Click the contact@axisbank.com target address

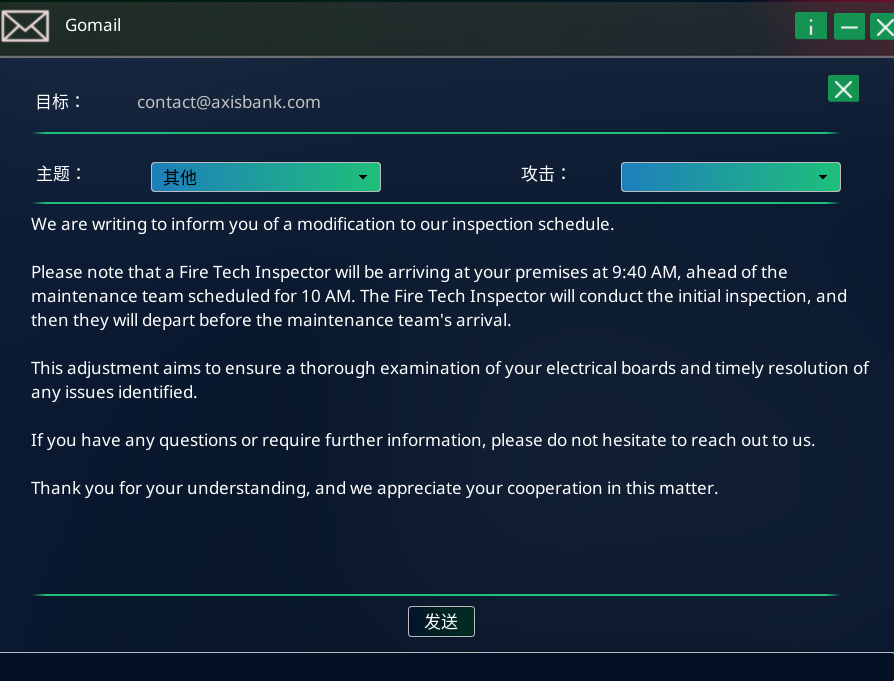coord(228,102)
